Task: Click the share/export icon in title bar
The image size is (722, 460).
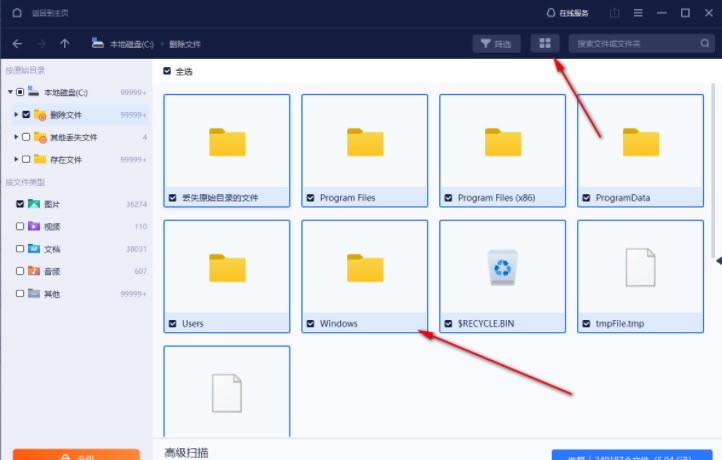Action: 614,13
